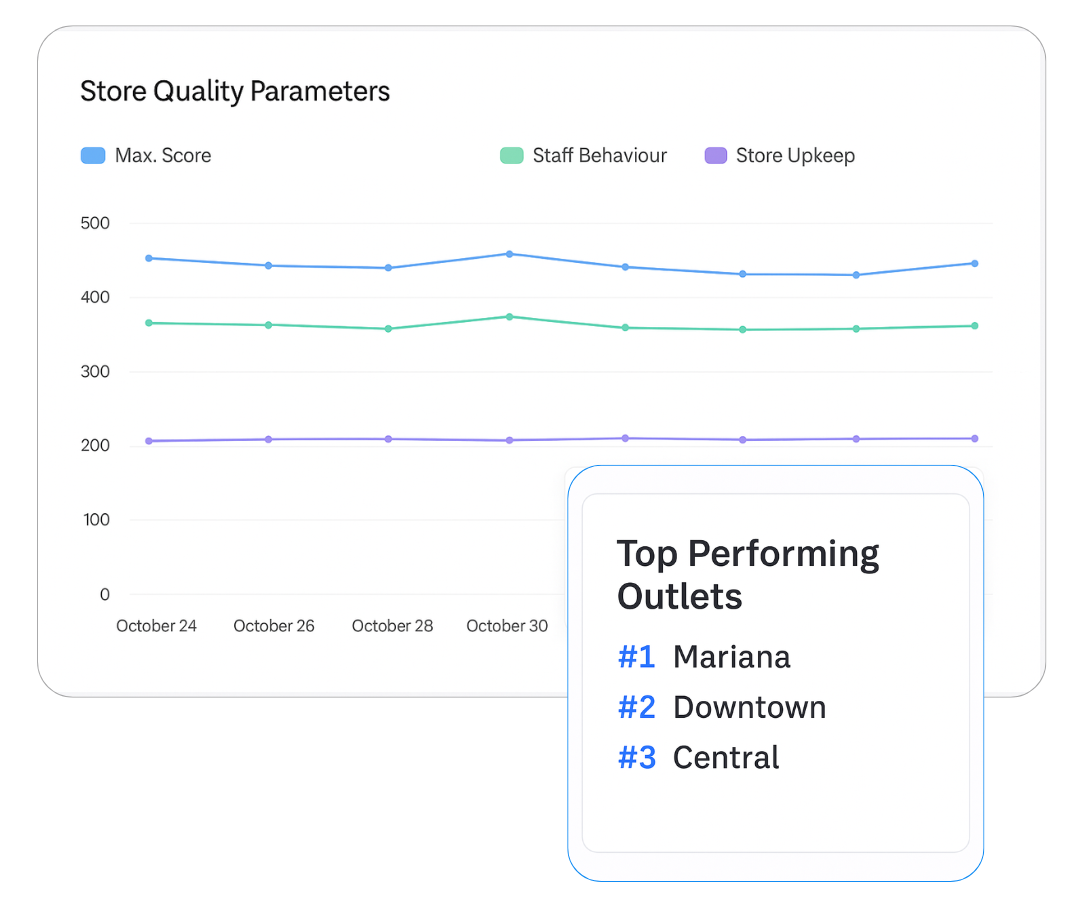Toggle the Store Upkeep series visibility
This screenshot has width=1087, height=915.
tap(779, 155)
